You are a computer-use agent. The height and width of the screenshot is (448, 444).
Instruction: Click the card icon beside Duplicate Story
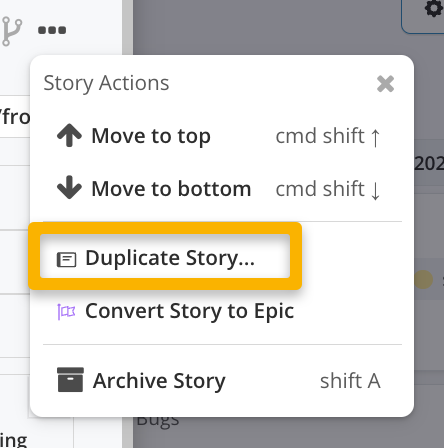66,259
